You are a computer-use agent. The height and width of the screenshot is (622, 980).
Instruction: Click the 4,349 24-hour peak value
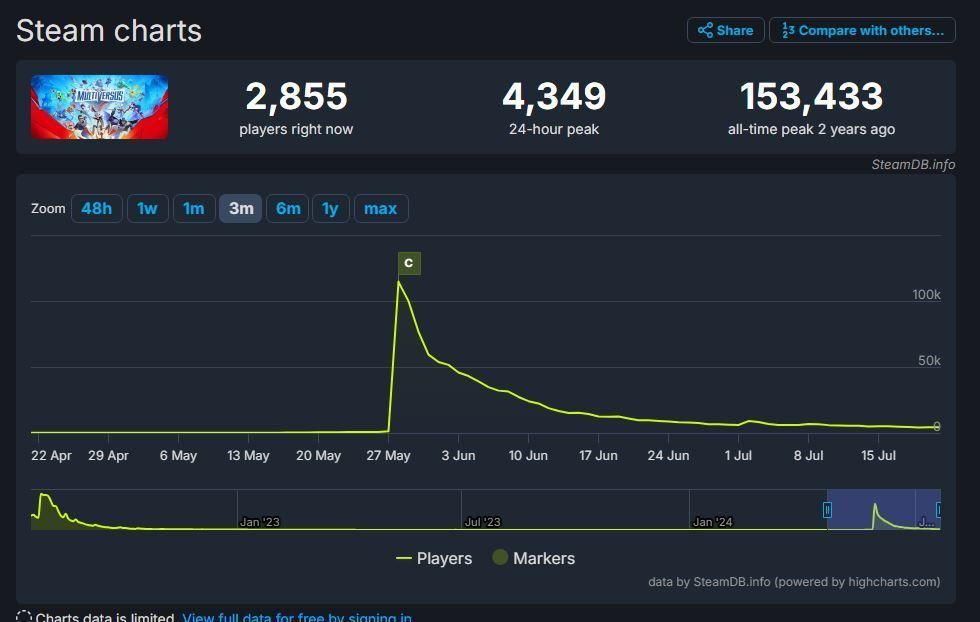[x=554, y=96]
